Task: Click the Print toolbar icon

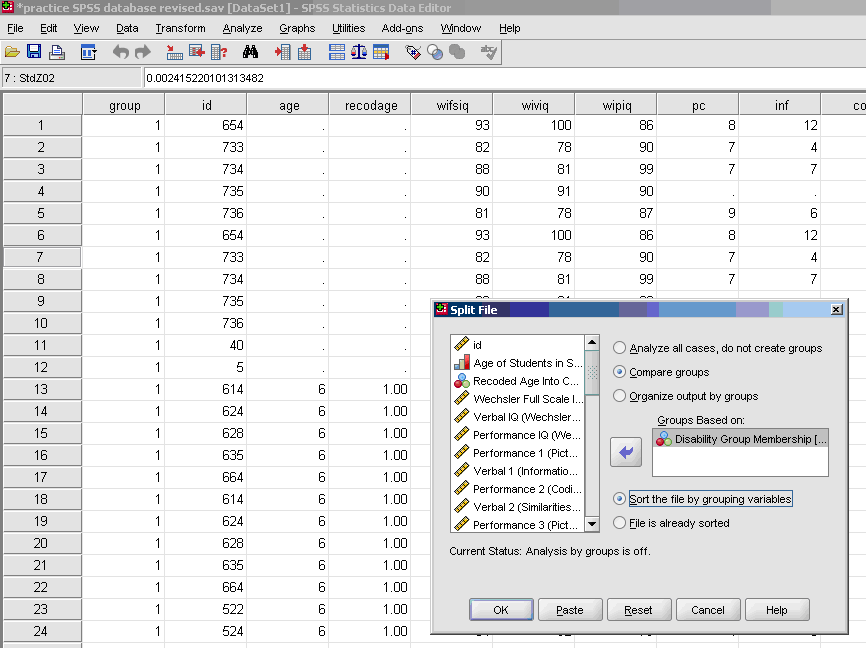Action: 57,52
